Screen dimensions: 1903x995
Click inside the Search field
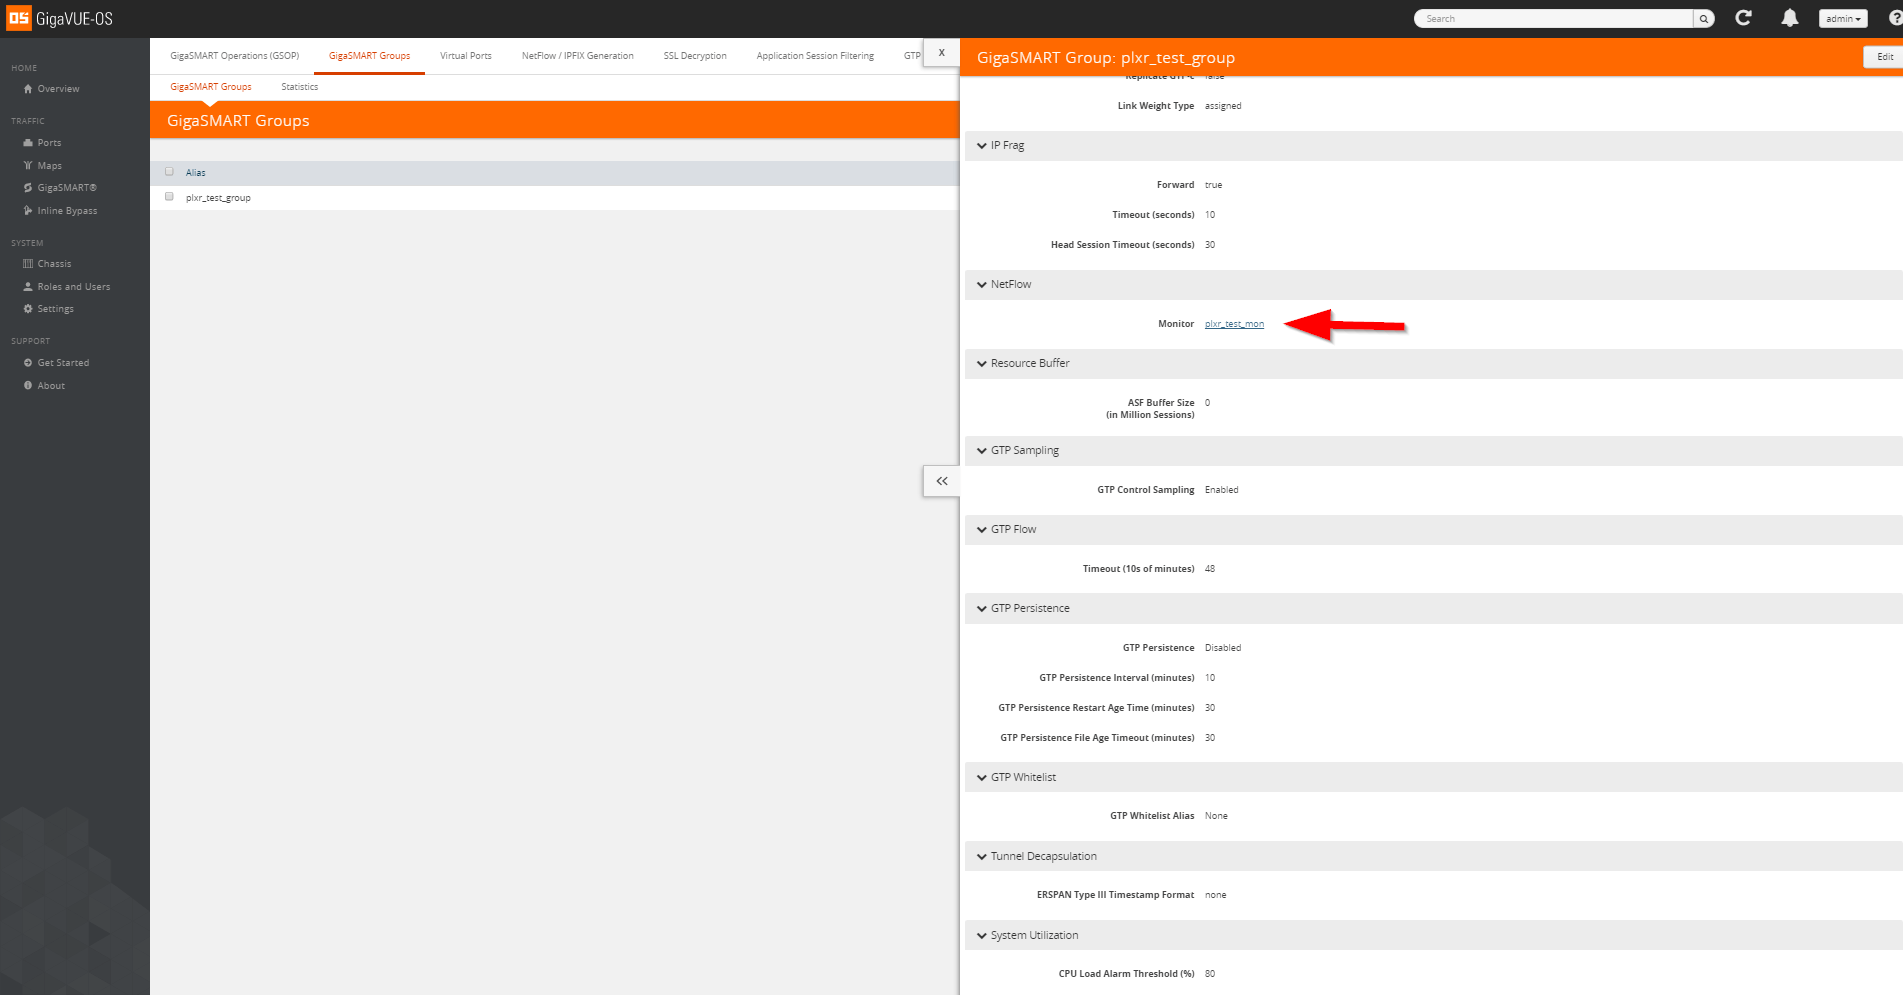coord(1554,19)
